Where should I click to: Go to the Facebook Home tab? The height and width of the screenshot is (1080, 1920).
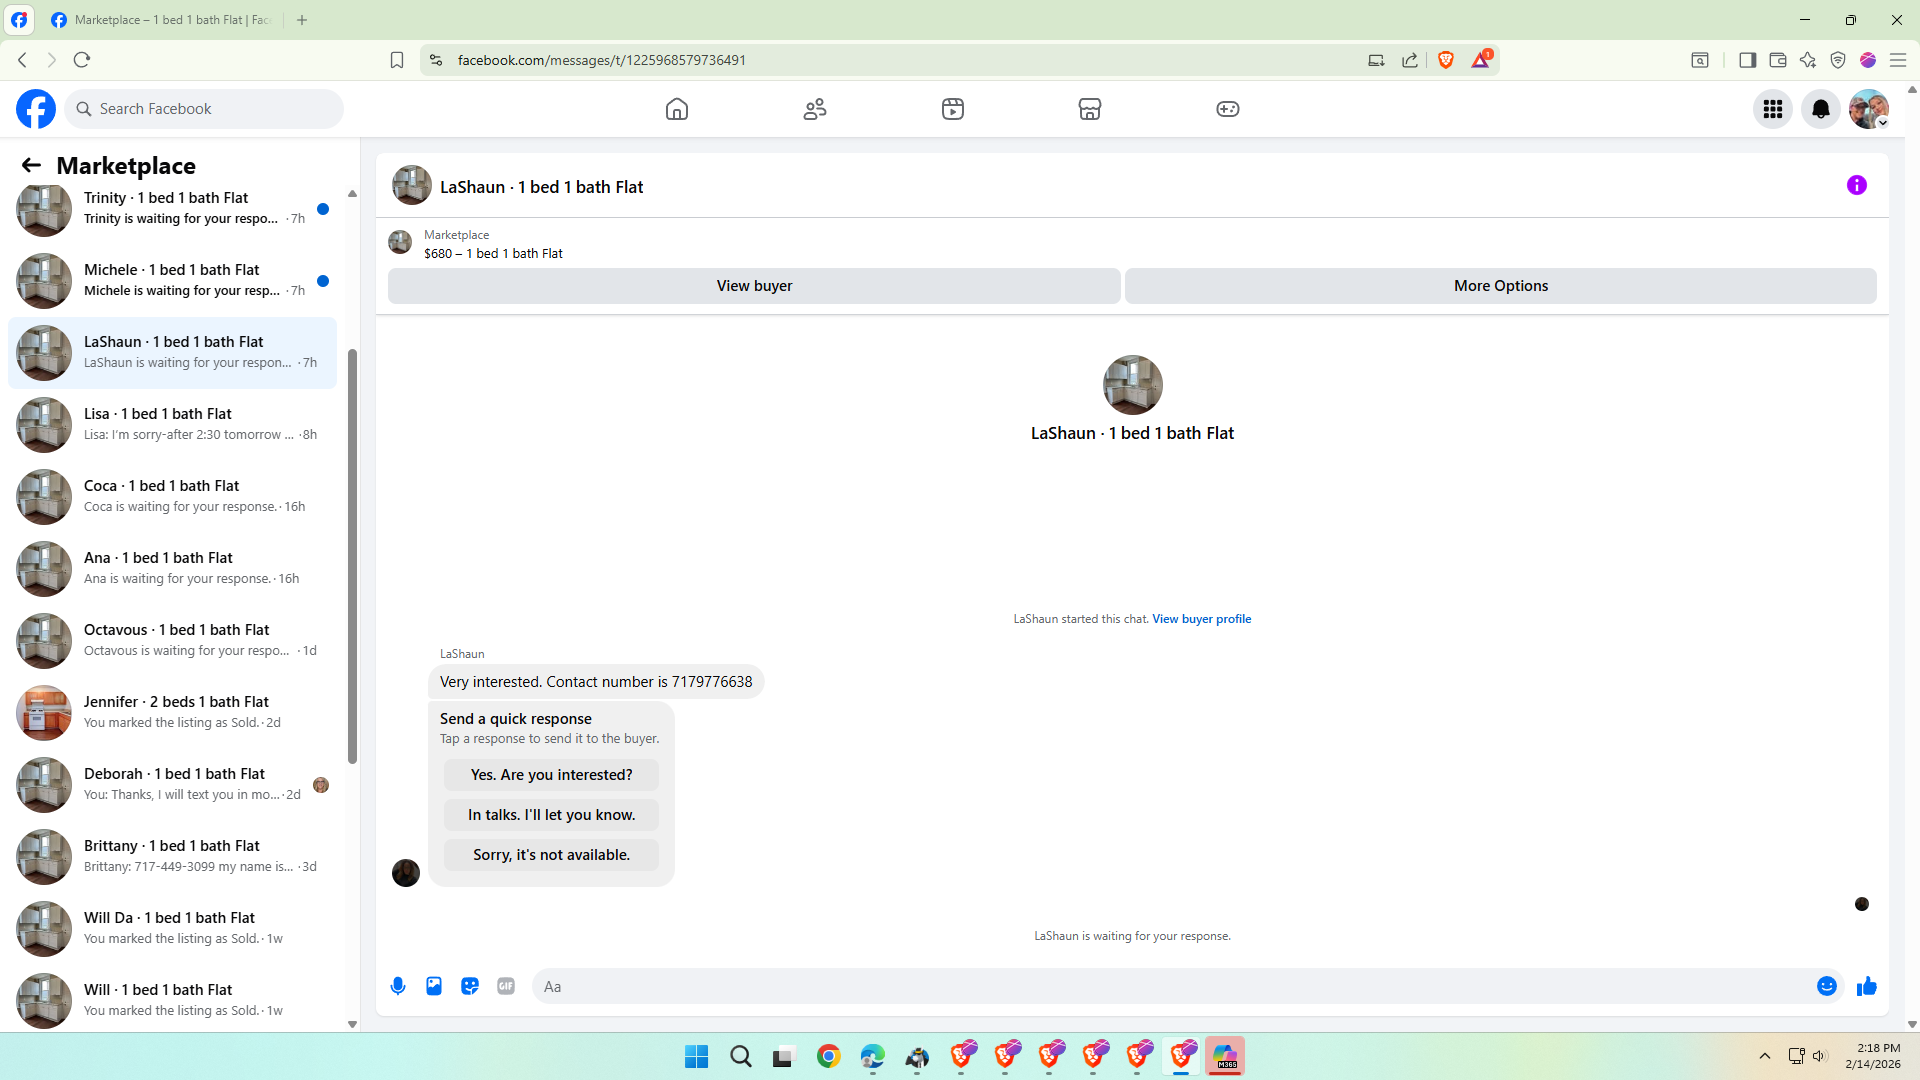(677, 109)
